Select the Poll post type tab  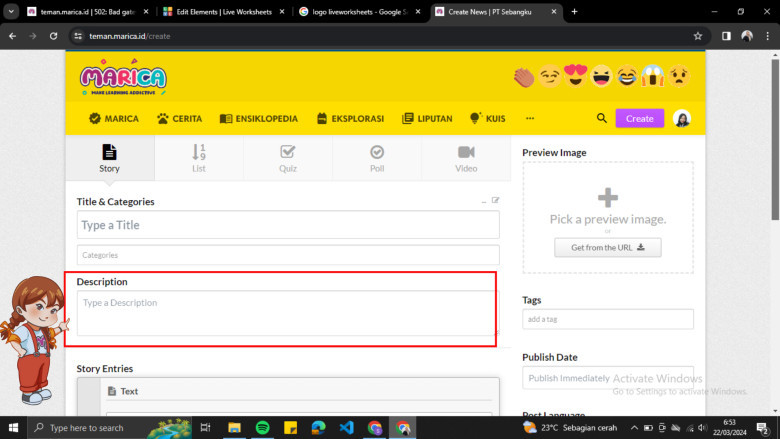377,158
